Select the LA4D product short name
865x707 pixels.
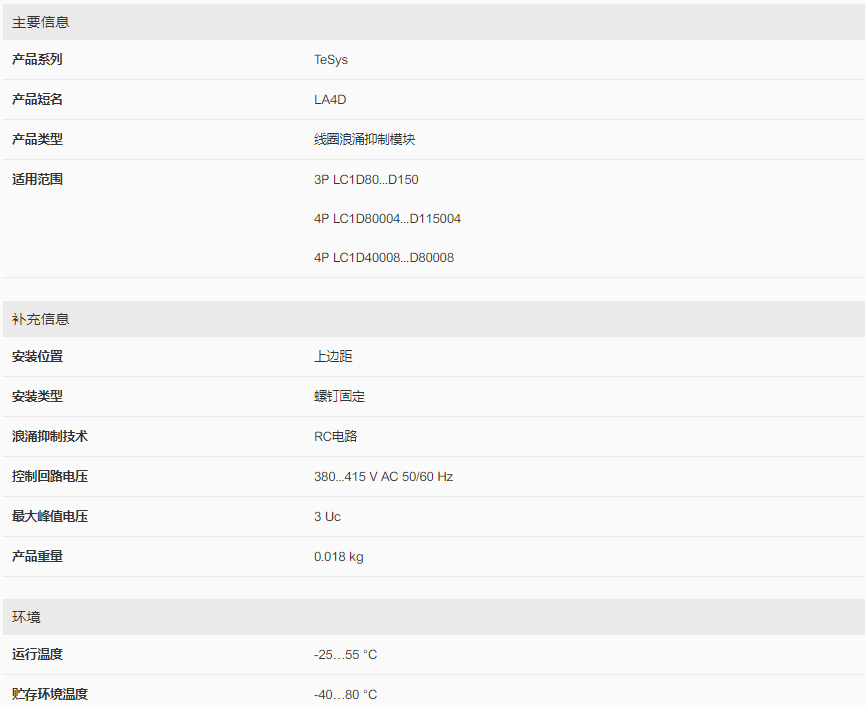pyautogui.click(x=330, y=100)
